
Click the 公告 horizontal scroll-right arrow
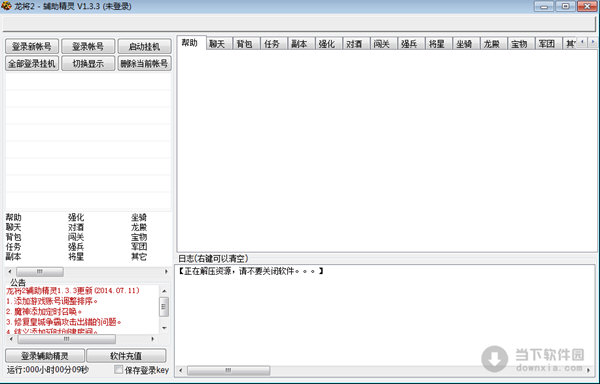coord(153,339)
